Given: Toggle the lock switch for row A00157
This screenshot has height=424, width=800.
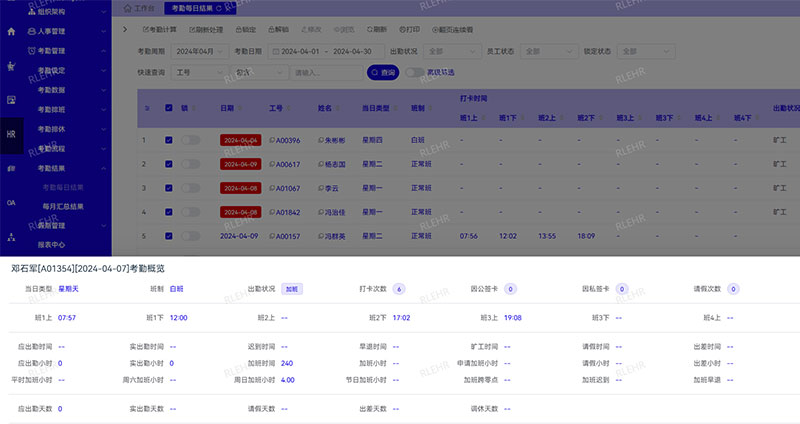Looking at the screenshot, I should pyautogui.click(x=190, y=236).
